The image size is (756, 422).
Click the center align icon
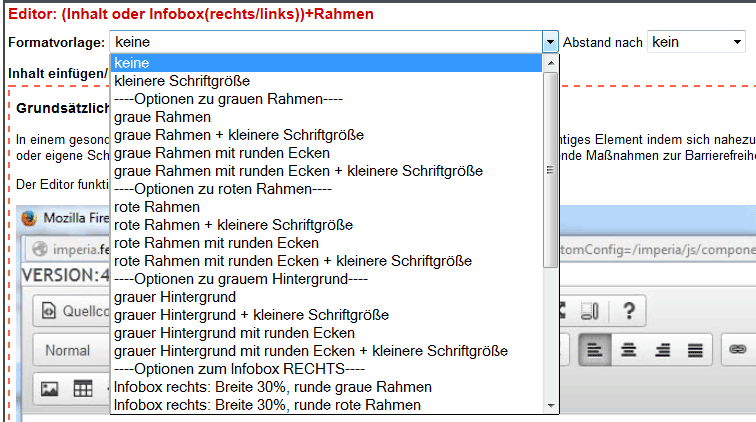pyautogui.click(x=628, y=350)
